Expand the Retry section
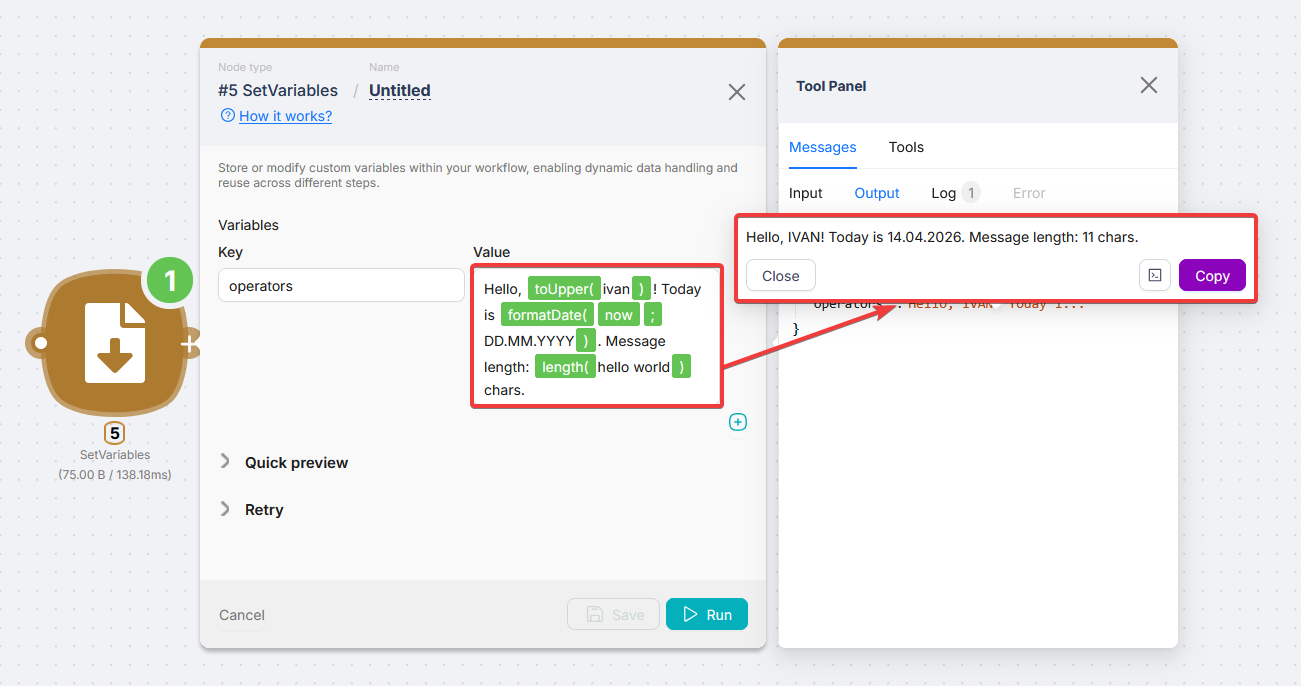This screenshot has width=1301, height=686. tap(263, 509)
